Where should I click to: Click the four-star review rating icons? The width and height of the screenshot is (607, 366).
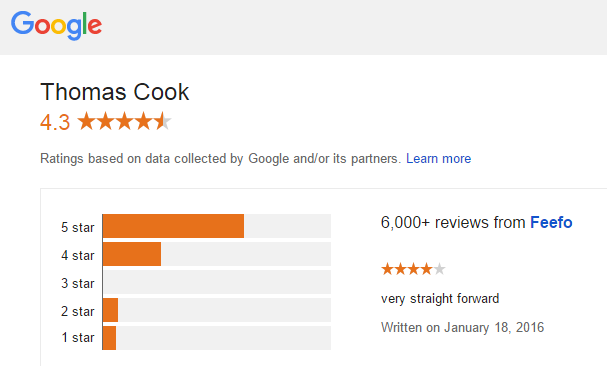(x=413, y=268)
